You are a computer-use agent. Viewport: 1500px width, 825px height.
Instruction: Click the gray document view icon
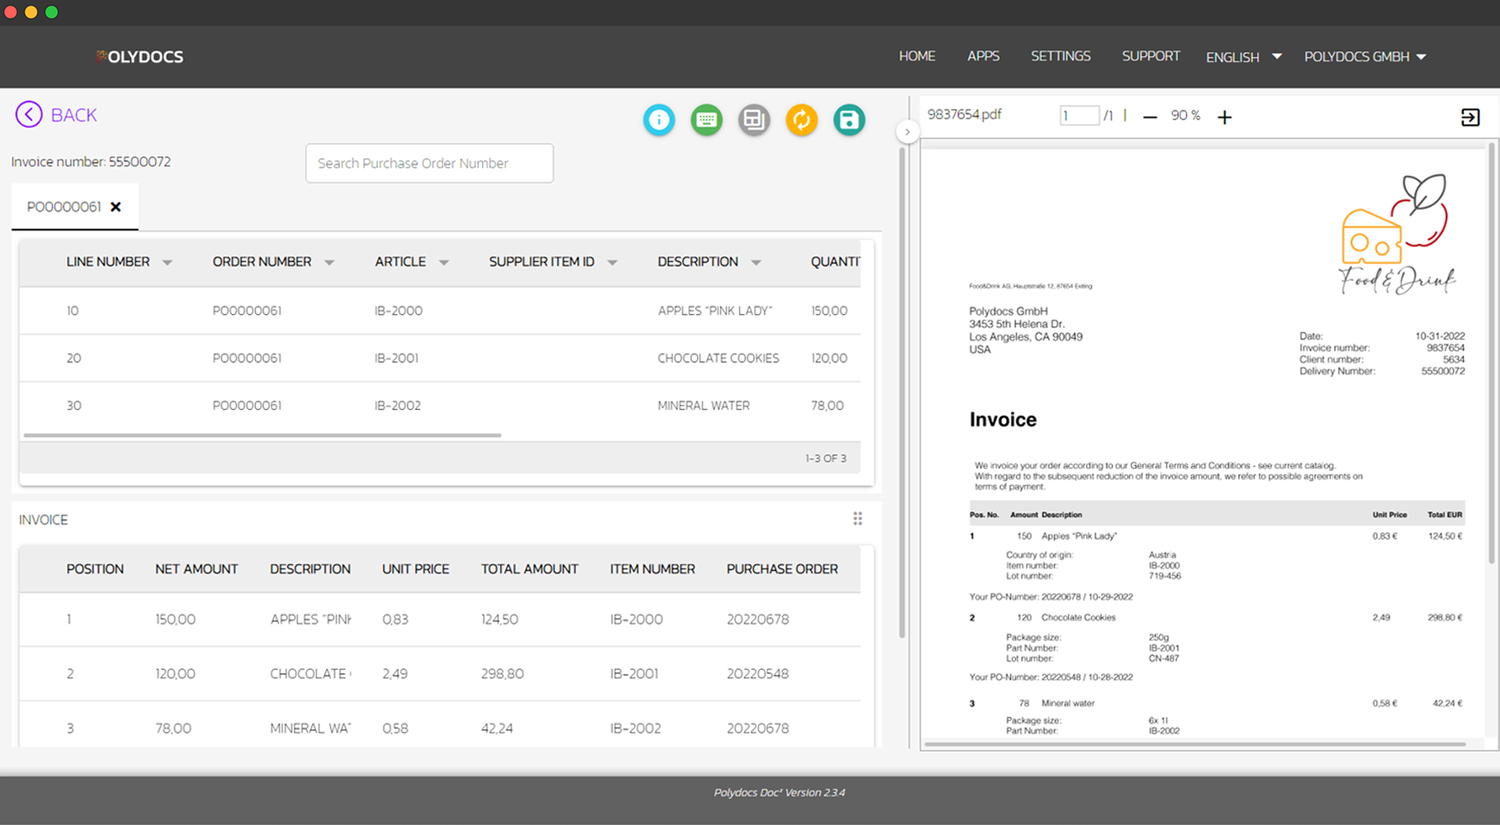click(754, 119)
